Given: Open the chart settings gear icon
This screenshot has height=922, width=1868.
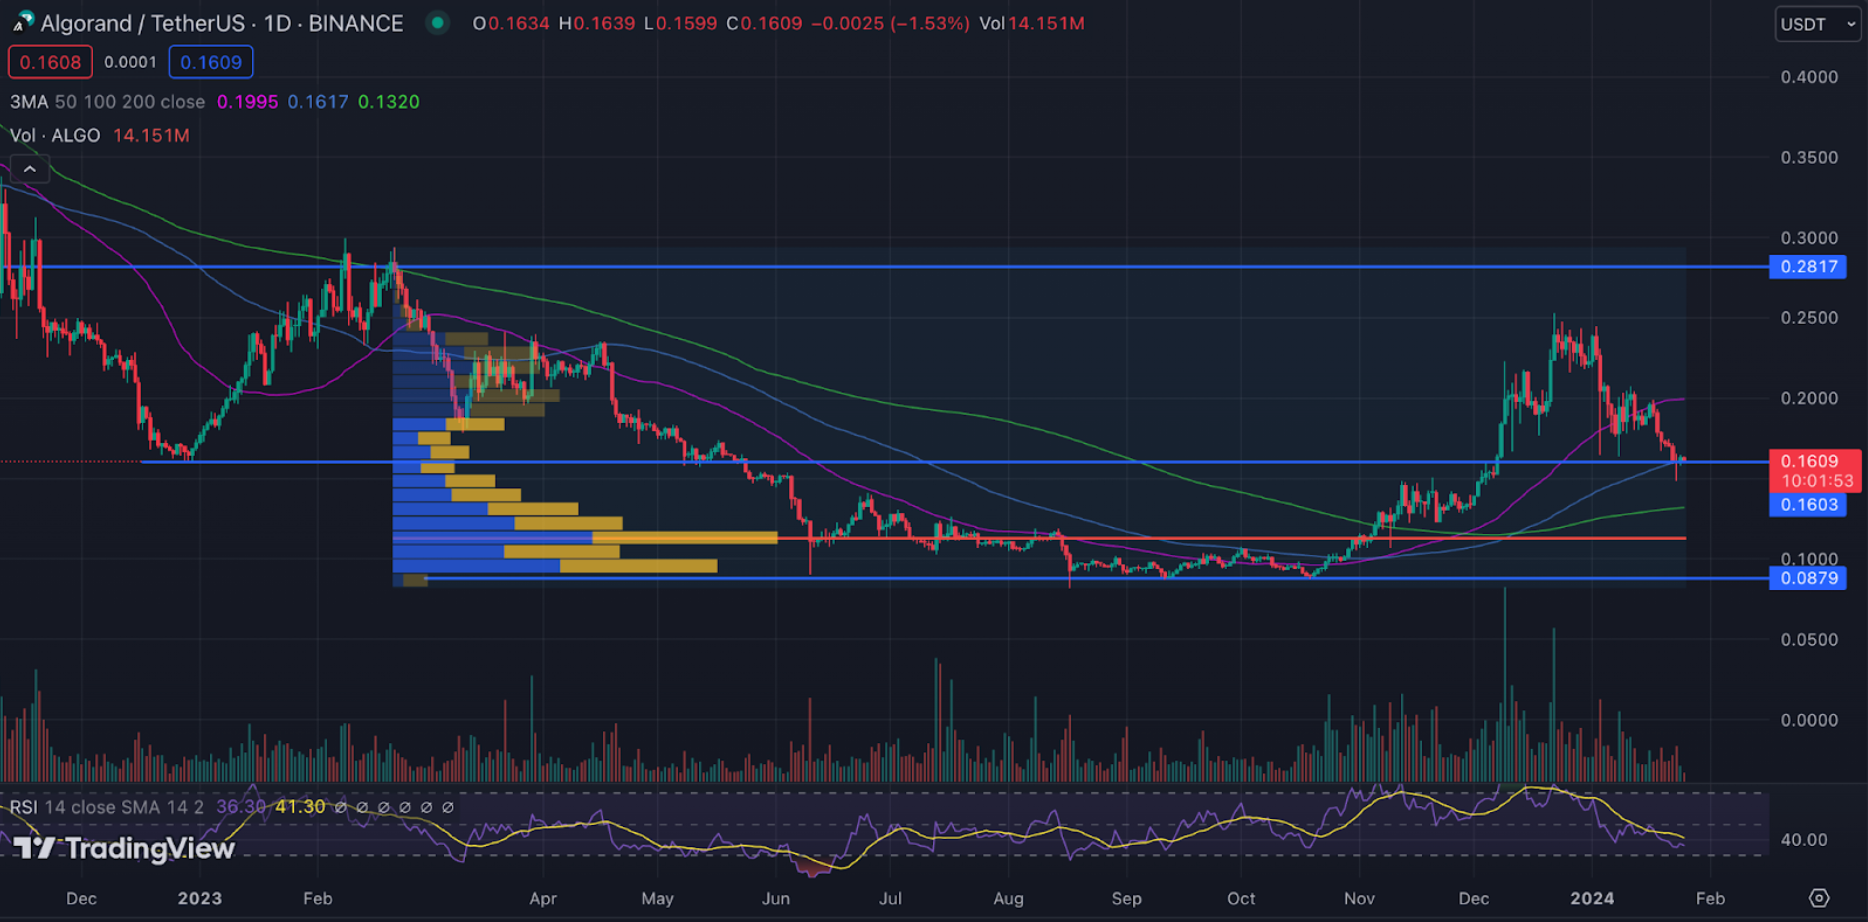Looking at the screenshot, I should [1819, 898].
